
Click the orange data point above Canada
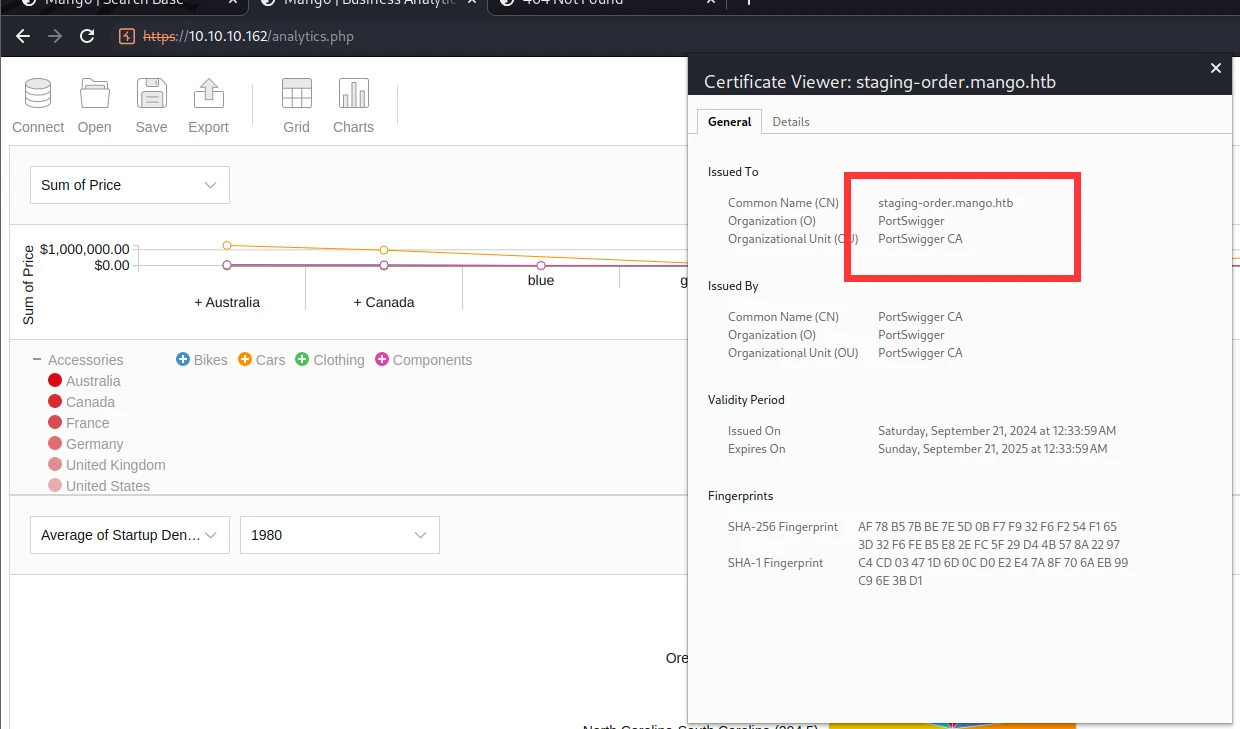click(x=384, y=250)
